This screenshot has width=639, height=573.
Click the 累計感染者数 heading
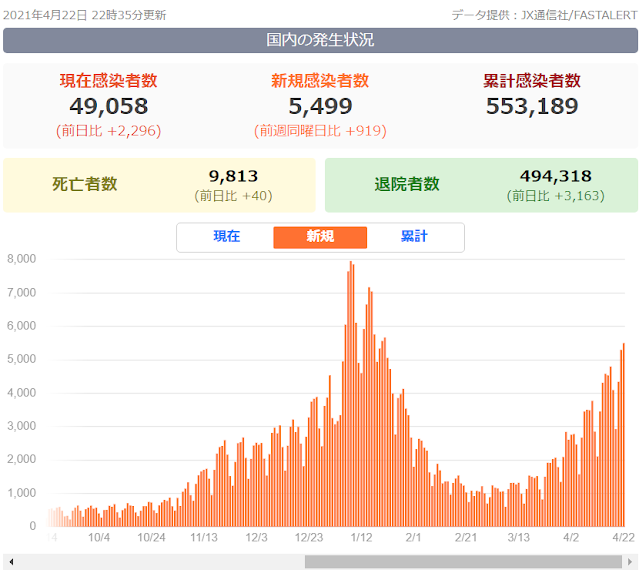pyautogui.click(x=532, y=81)
